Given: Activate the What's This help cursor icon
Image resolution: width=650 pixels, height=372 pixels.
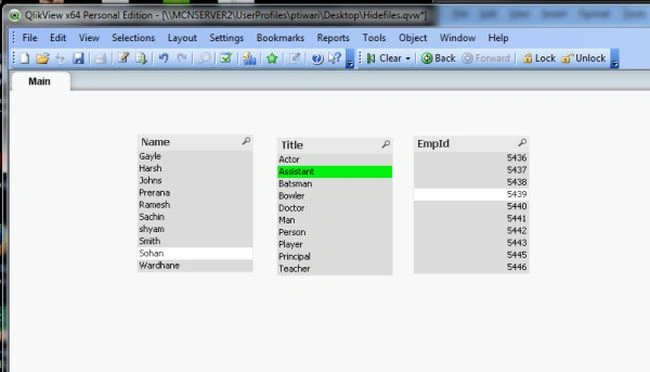Looking at the screenshot, I should 335,58.
